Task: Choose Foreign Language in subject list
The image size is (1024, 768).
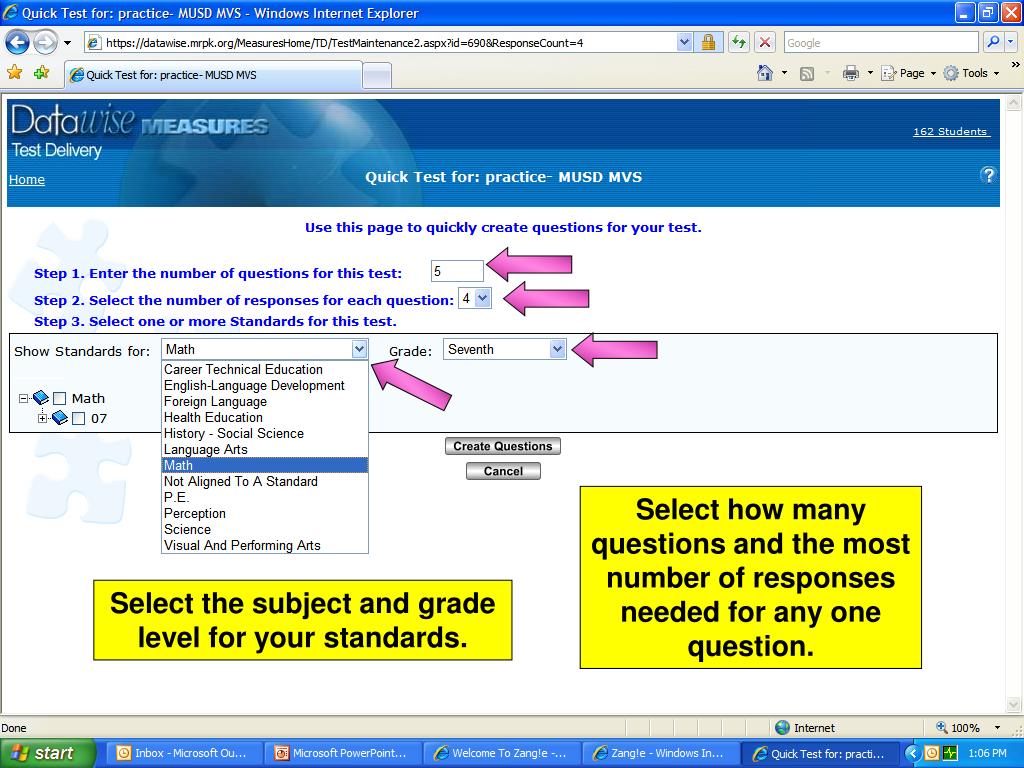Action: (x=264, y=402)
